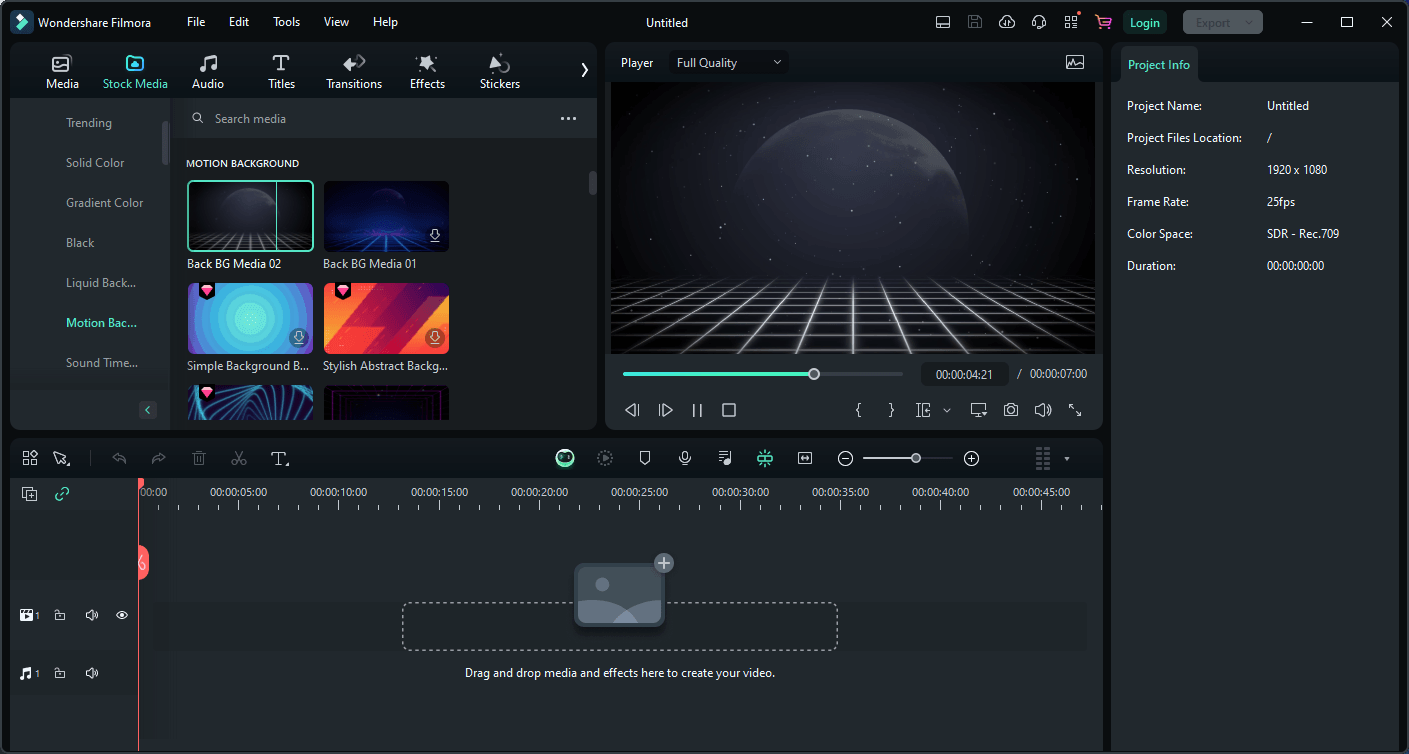Click the add track icon above the timeline
1409x754 pixels.
[30, 494]
